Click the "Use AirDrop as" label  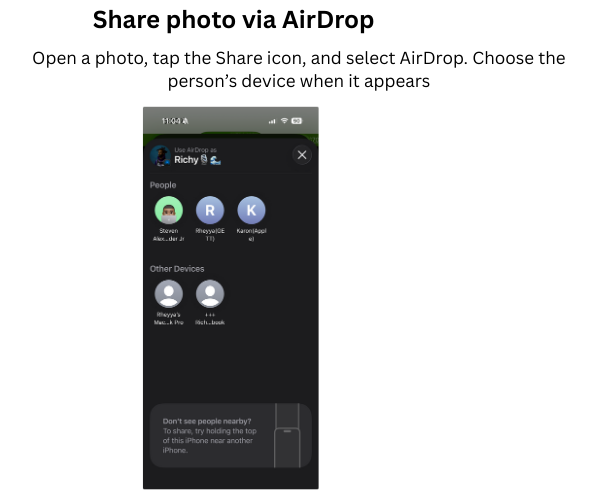pyautogui.click(x=195, y=150)
